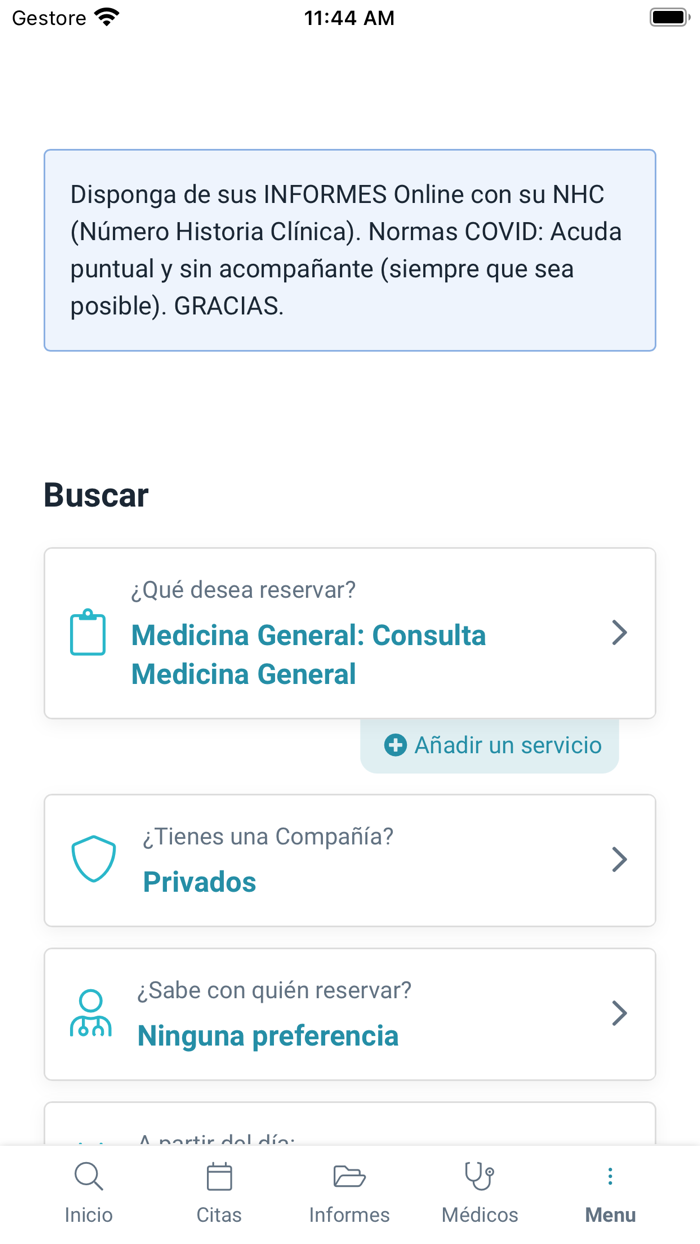The image size is (700, 1244).
Task: Tap the Médicos stethoscope icon
Action: pyautogui.click(x=479, y=1176)
